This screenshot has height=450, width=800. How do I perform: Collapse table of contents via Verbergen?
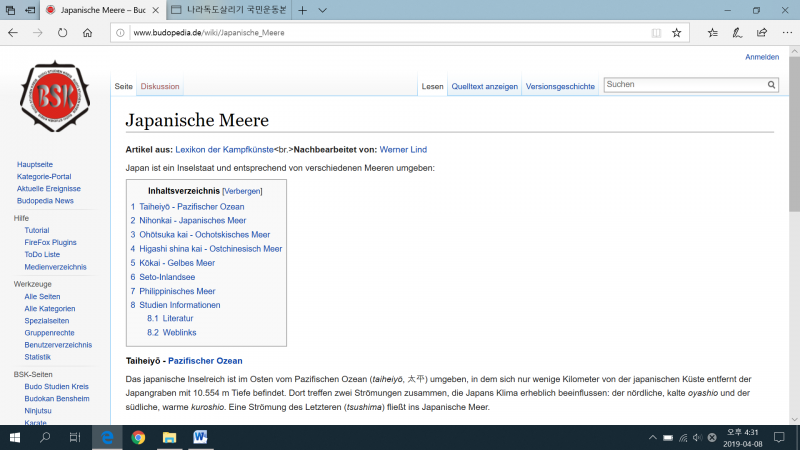click(242, 190)
